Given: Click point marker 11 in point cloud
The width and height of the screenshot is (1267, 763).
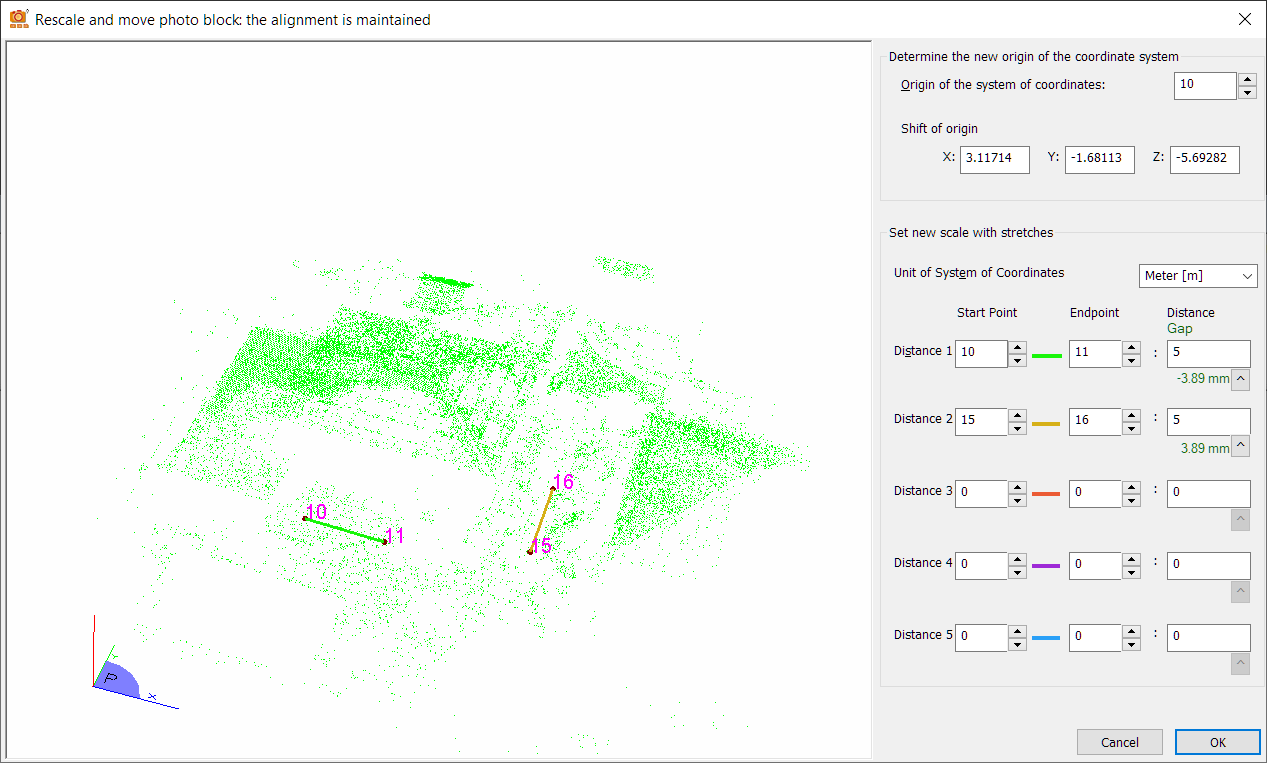Looking at the screenshot, I should pos(384,542).
